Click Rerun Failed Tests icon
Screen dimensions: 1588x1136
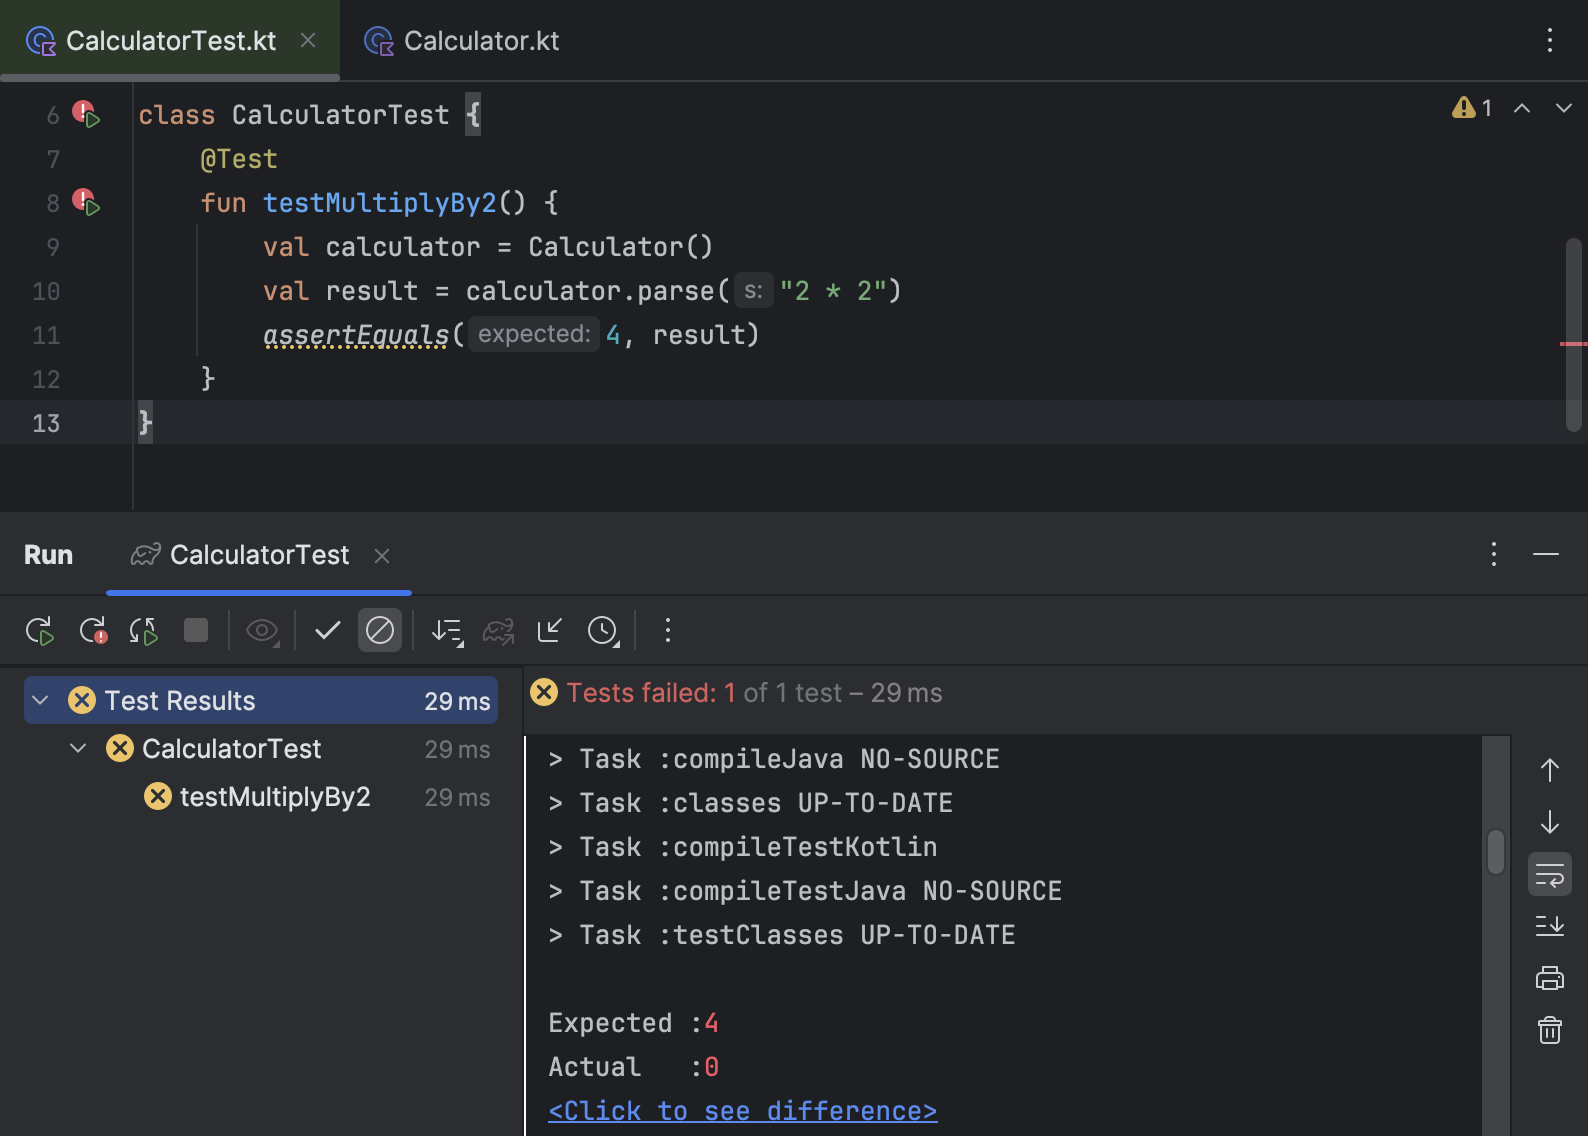(93, 631)
